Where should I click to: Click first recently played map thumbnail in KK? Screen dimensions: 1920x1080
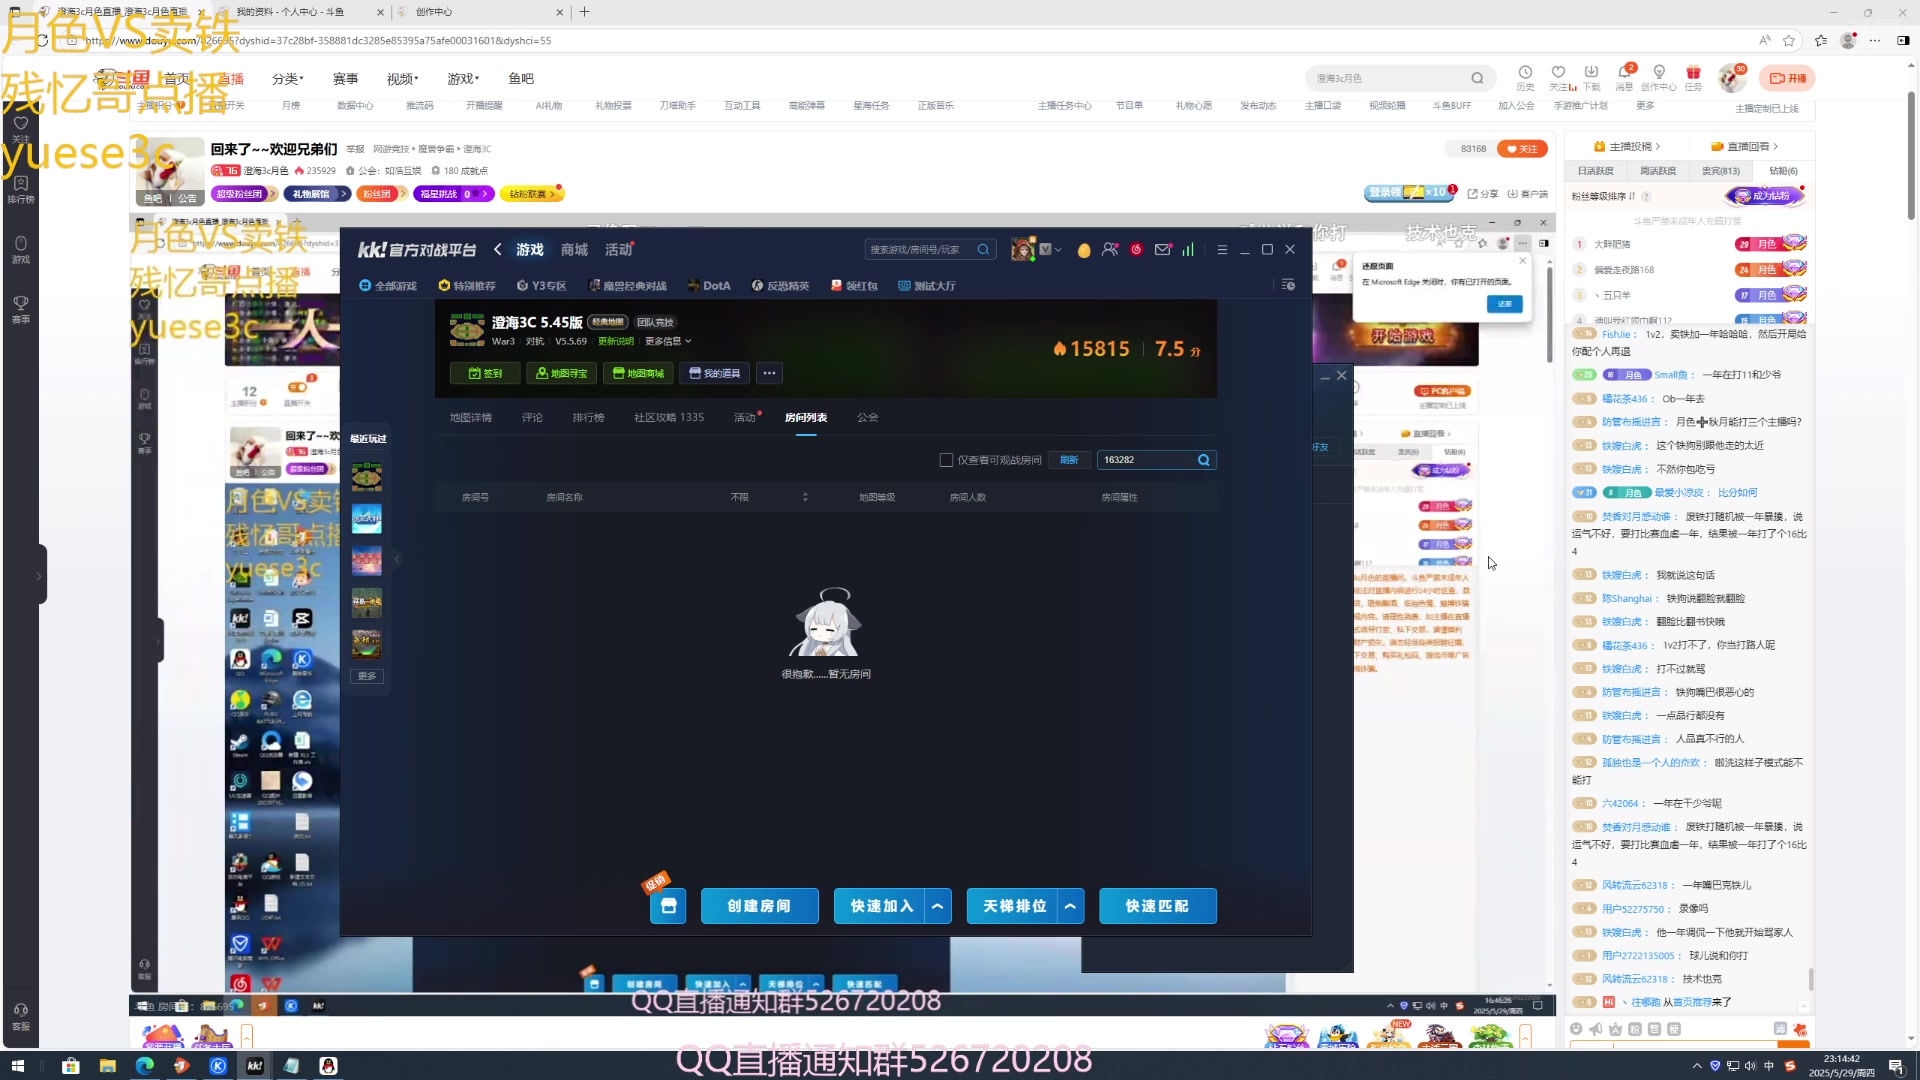366,477
